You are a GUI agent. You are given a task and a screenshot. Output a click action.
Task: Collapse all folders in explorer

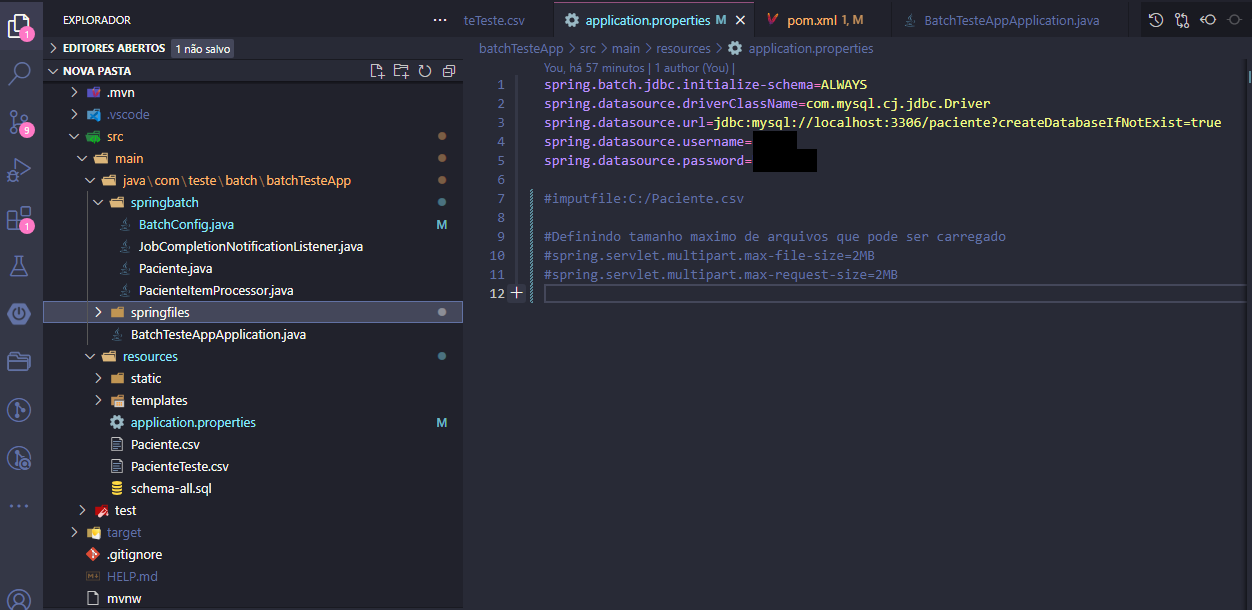click(449, 71)
